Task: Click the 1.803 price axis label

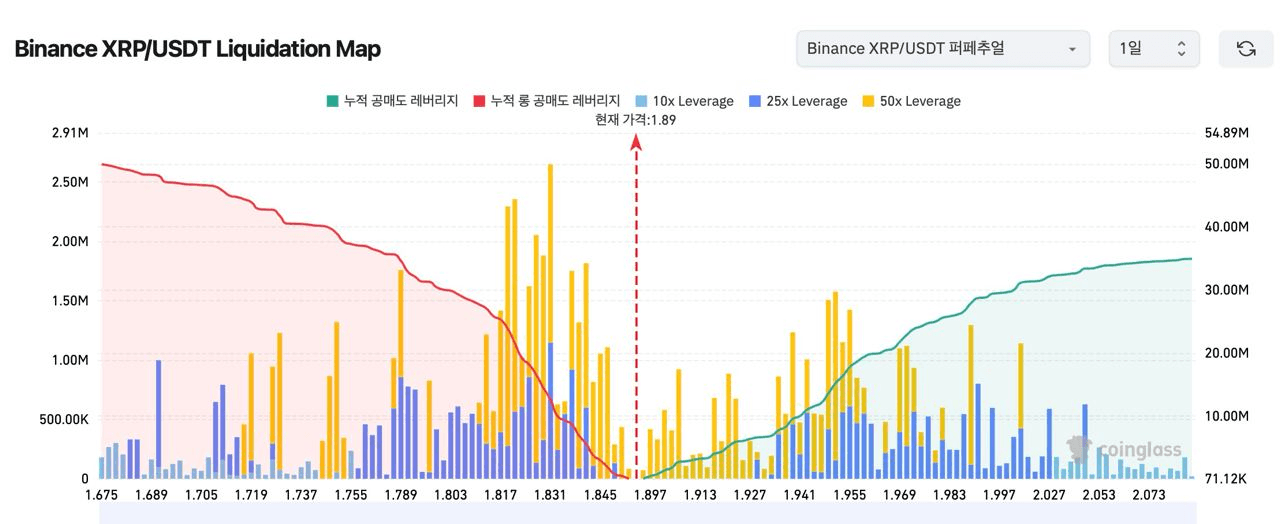Action: tap(451, 495)
